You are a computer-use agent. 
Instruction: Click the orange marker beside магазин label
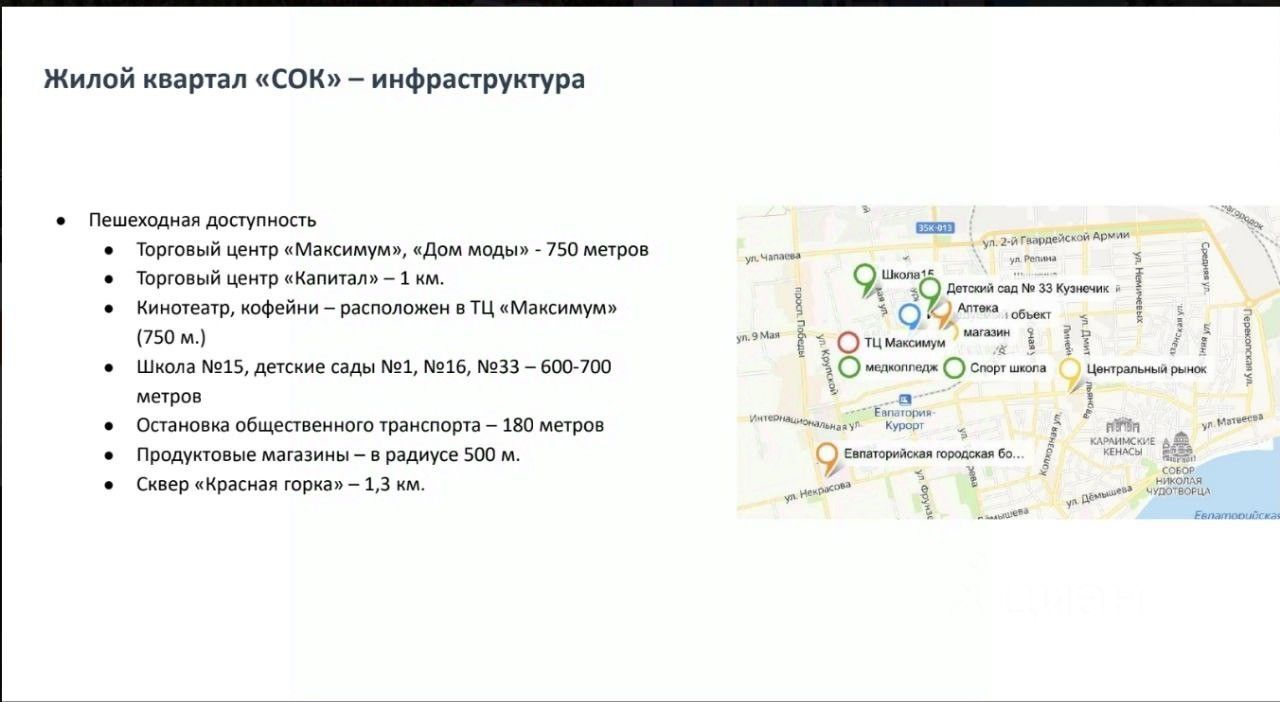pyautogui.click(x=943, y=316)
